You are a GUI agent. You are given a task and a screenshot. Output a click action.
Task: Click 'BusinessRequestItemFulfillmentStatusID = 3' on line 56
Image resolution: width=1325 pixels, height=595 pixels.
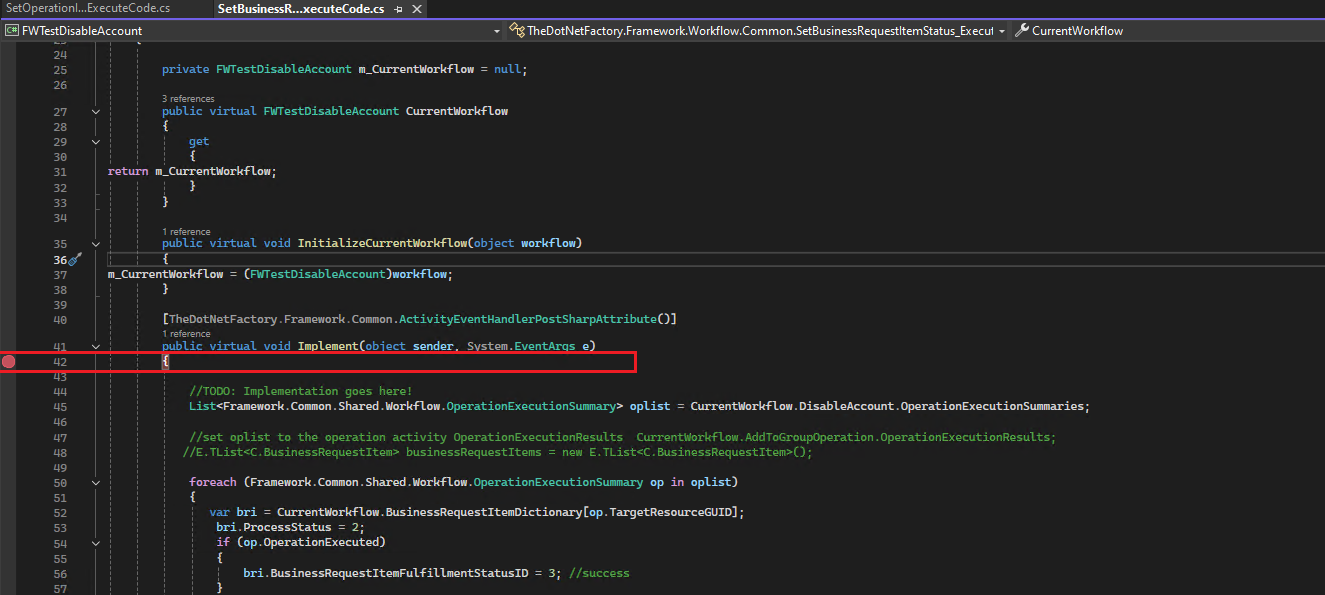coord(415,573)
